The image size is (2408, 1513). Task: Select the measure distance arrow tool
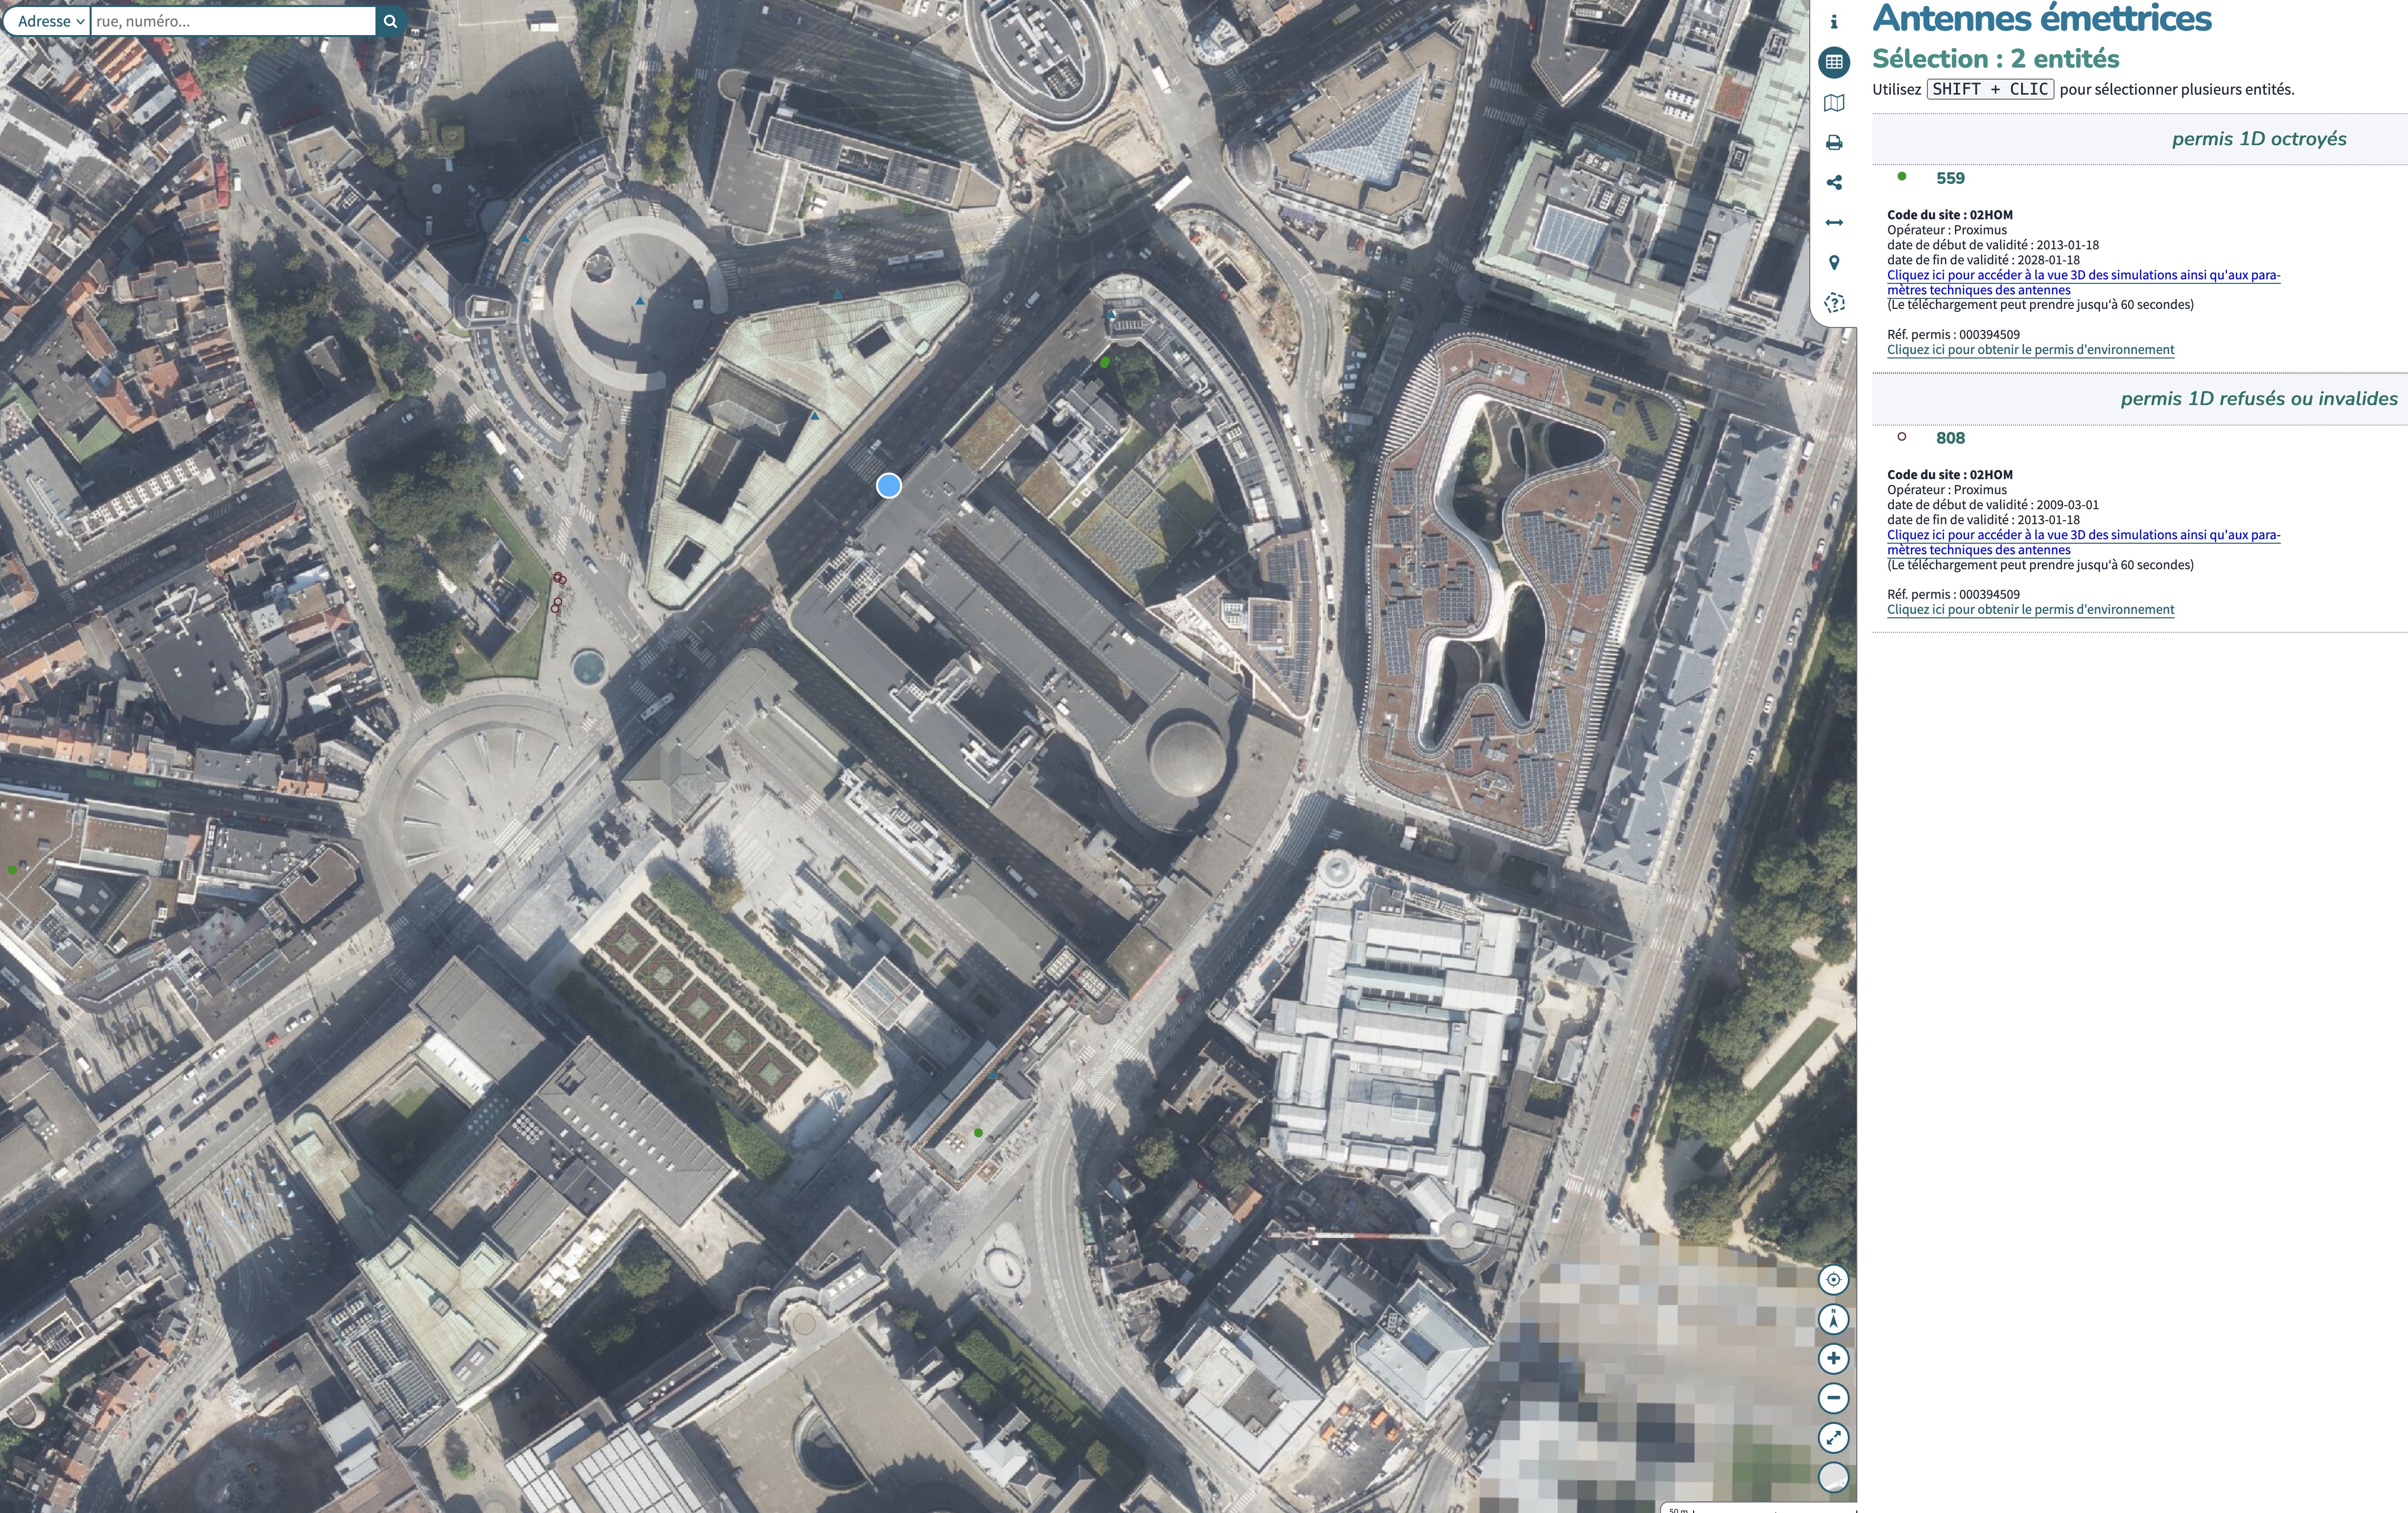pyautogui.click(x=1833, y=223)
